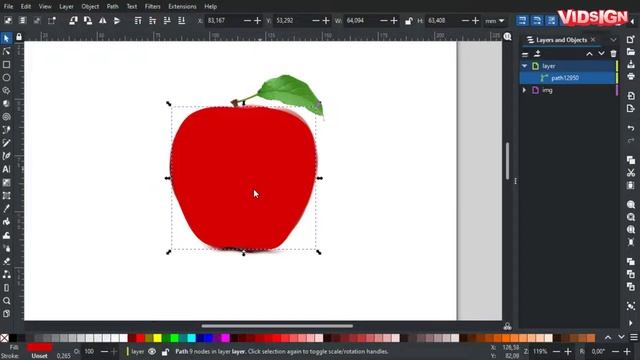Open the Layer menu
Screen dimensions: 640x360
tap(66, 7)
